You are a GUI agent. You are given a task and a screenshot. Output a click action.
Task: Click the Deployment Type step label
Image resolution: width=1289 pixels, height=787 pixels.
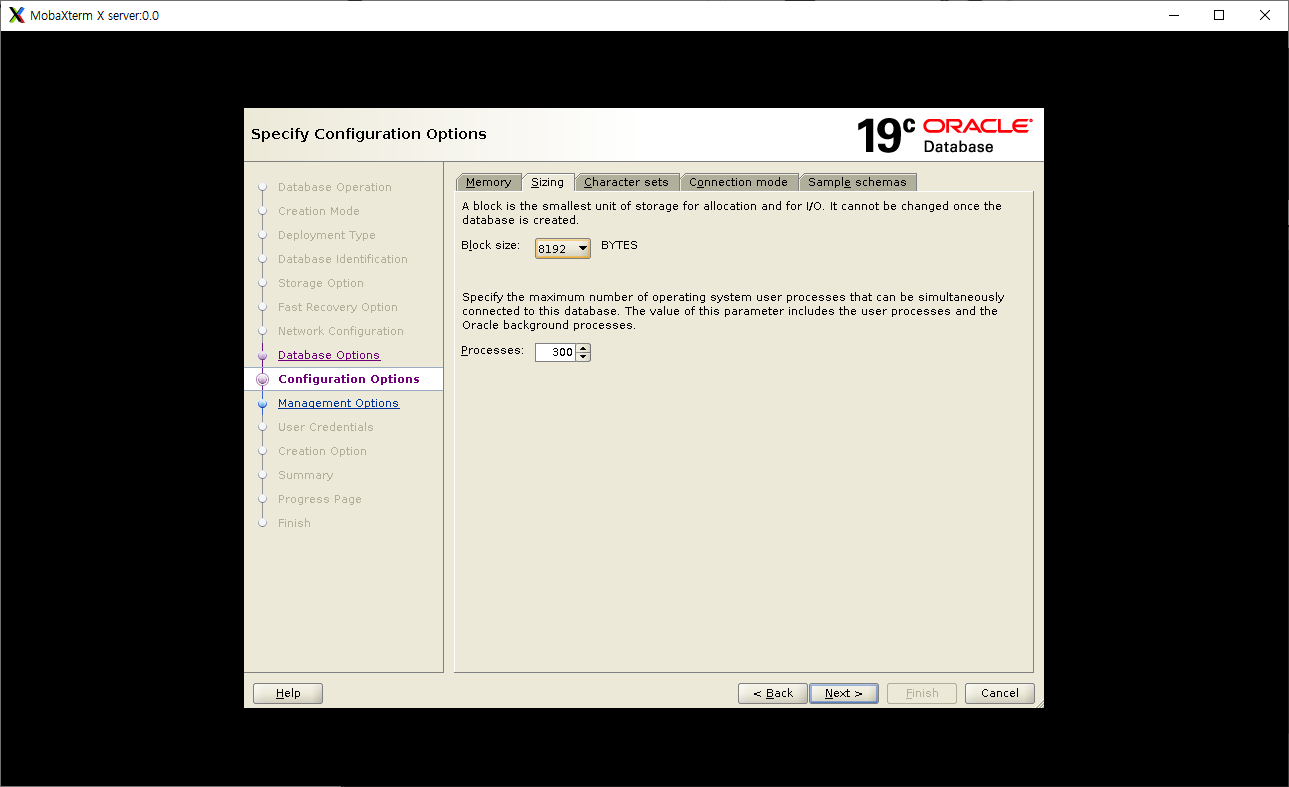(x=327, y=235)
